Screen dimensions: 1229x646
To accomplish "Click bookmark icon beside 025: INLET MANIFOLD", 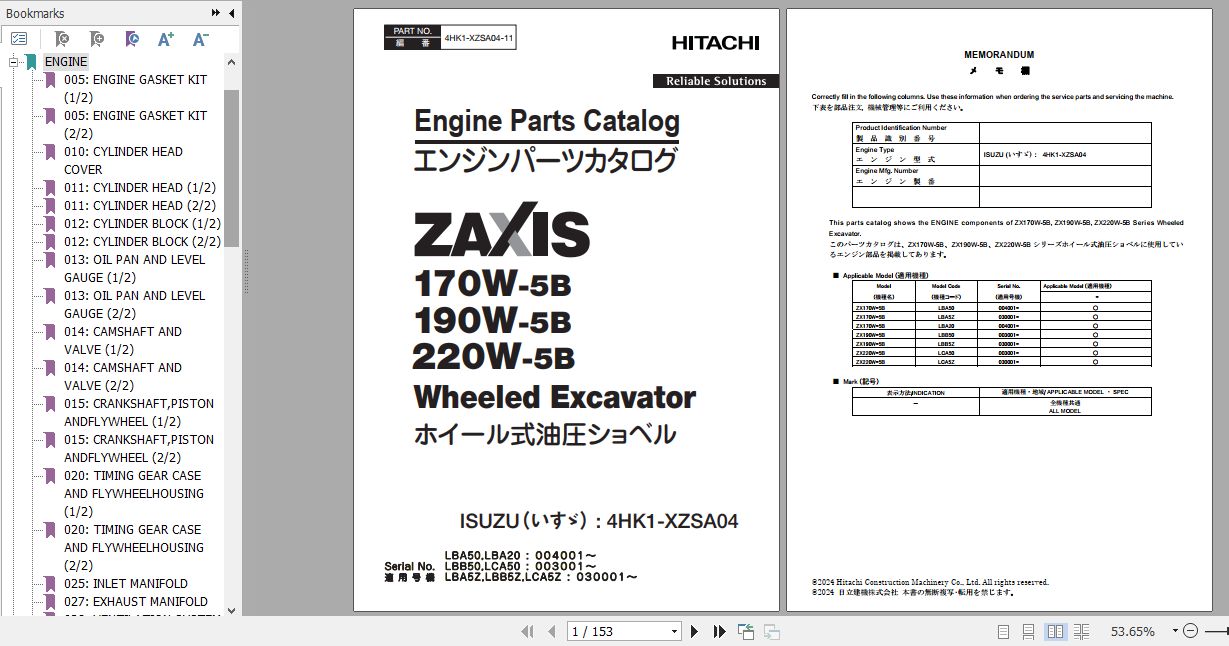I will click(51, 584).
